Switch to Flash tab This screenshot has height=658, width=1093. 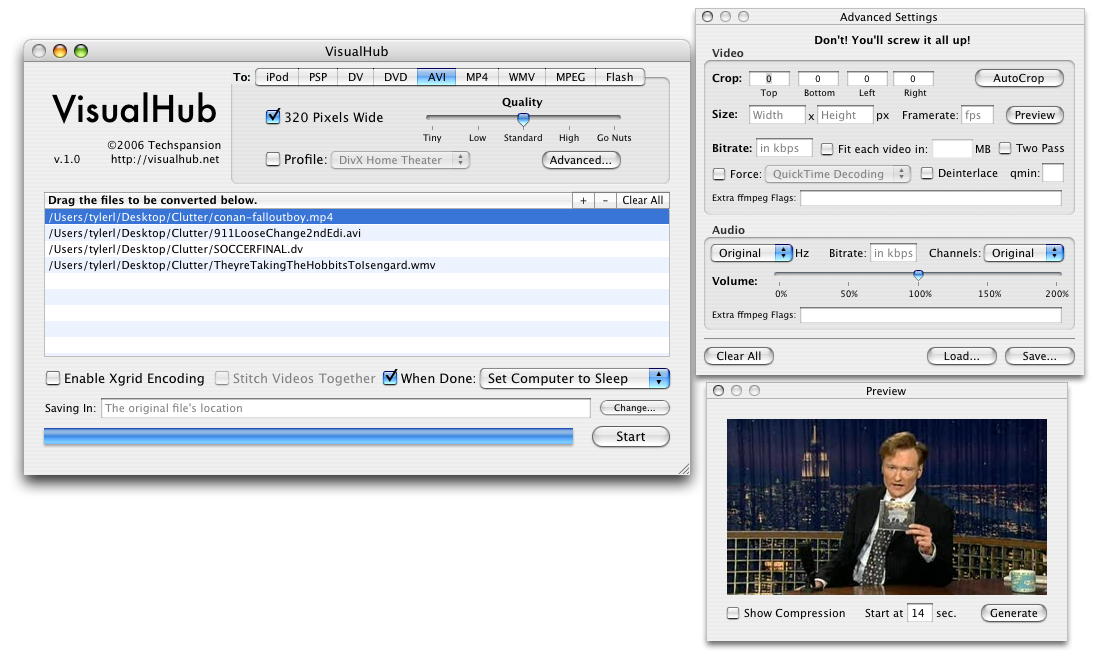[620, 77]
